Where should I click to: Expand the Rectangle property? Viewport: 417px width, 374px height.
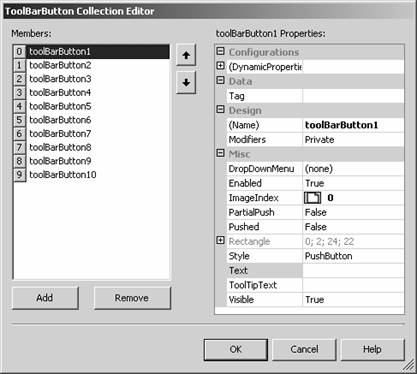[220, 240]
